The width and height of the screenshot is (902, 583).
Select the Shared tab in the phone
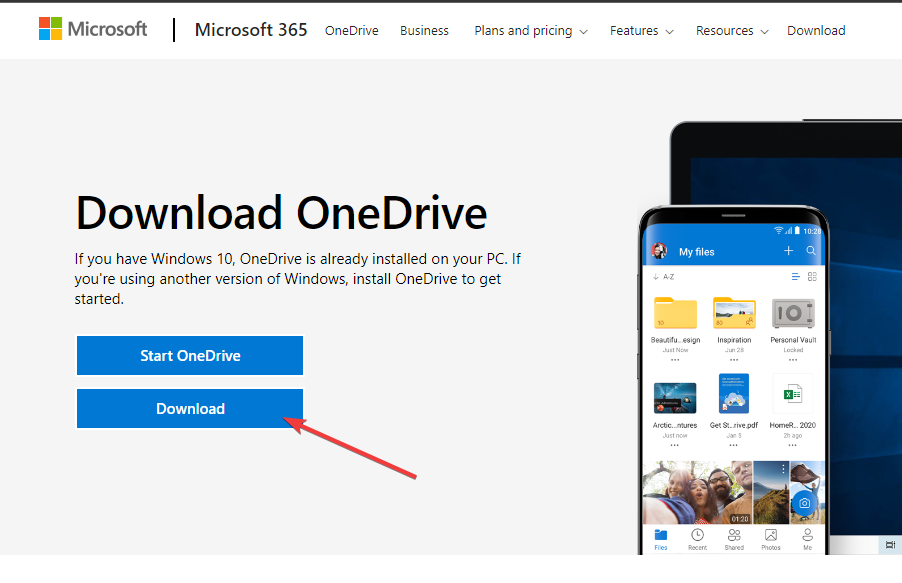734,539
